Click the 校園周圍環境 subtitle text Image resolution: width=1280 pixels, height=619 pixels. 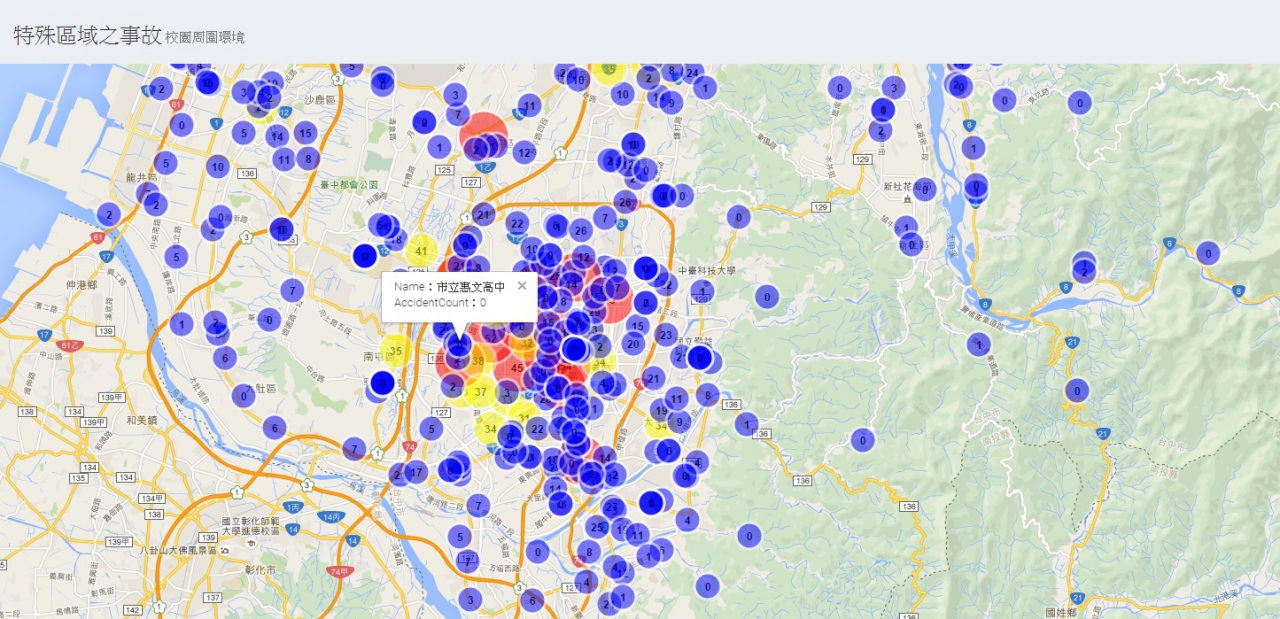point(205,37)
